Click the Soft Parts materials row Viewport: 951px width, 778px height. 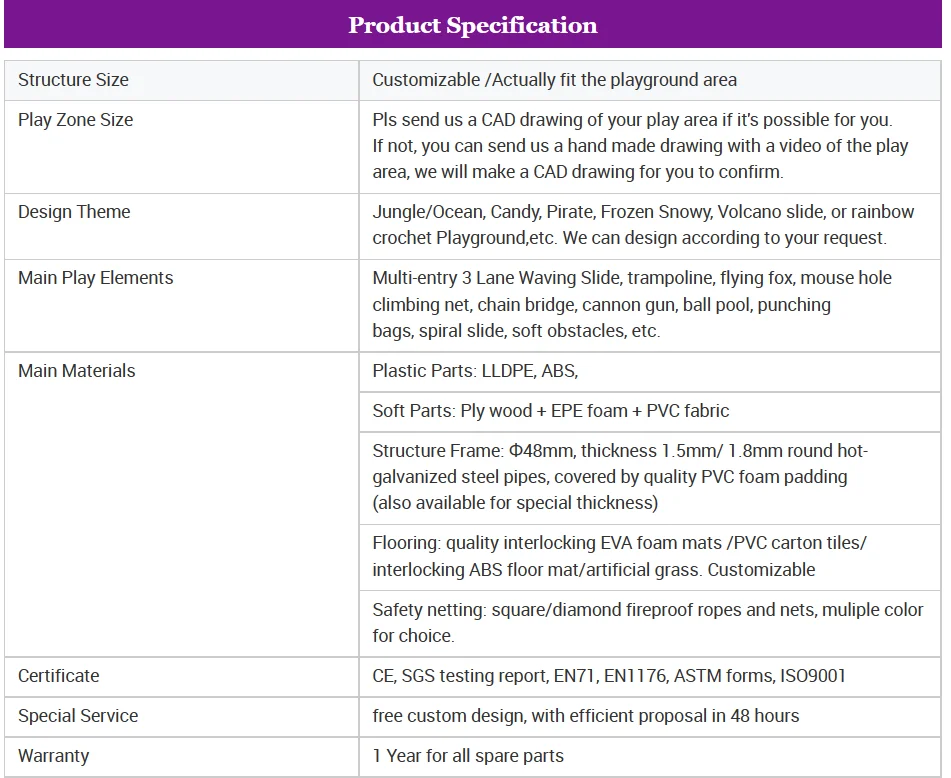click(x=551, y=411)
